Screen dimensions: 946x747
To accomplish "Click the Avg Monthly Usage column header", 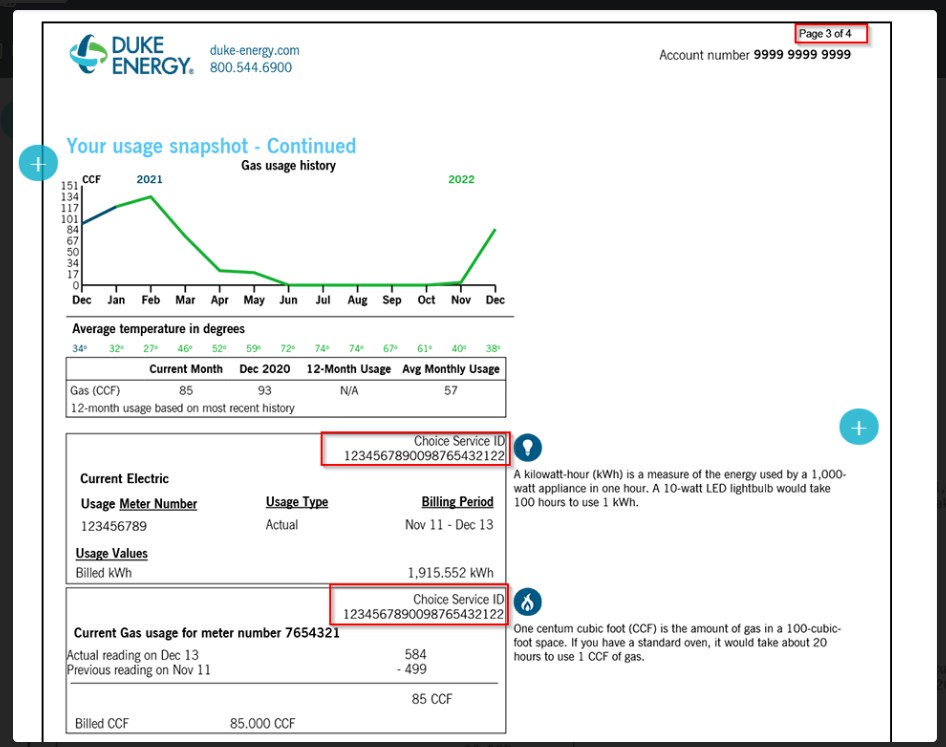I will (451, 369).
